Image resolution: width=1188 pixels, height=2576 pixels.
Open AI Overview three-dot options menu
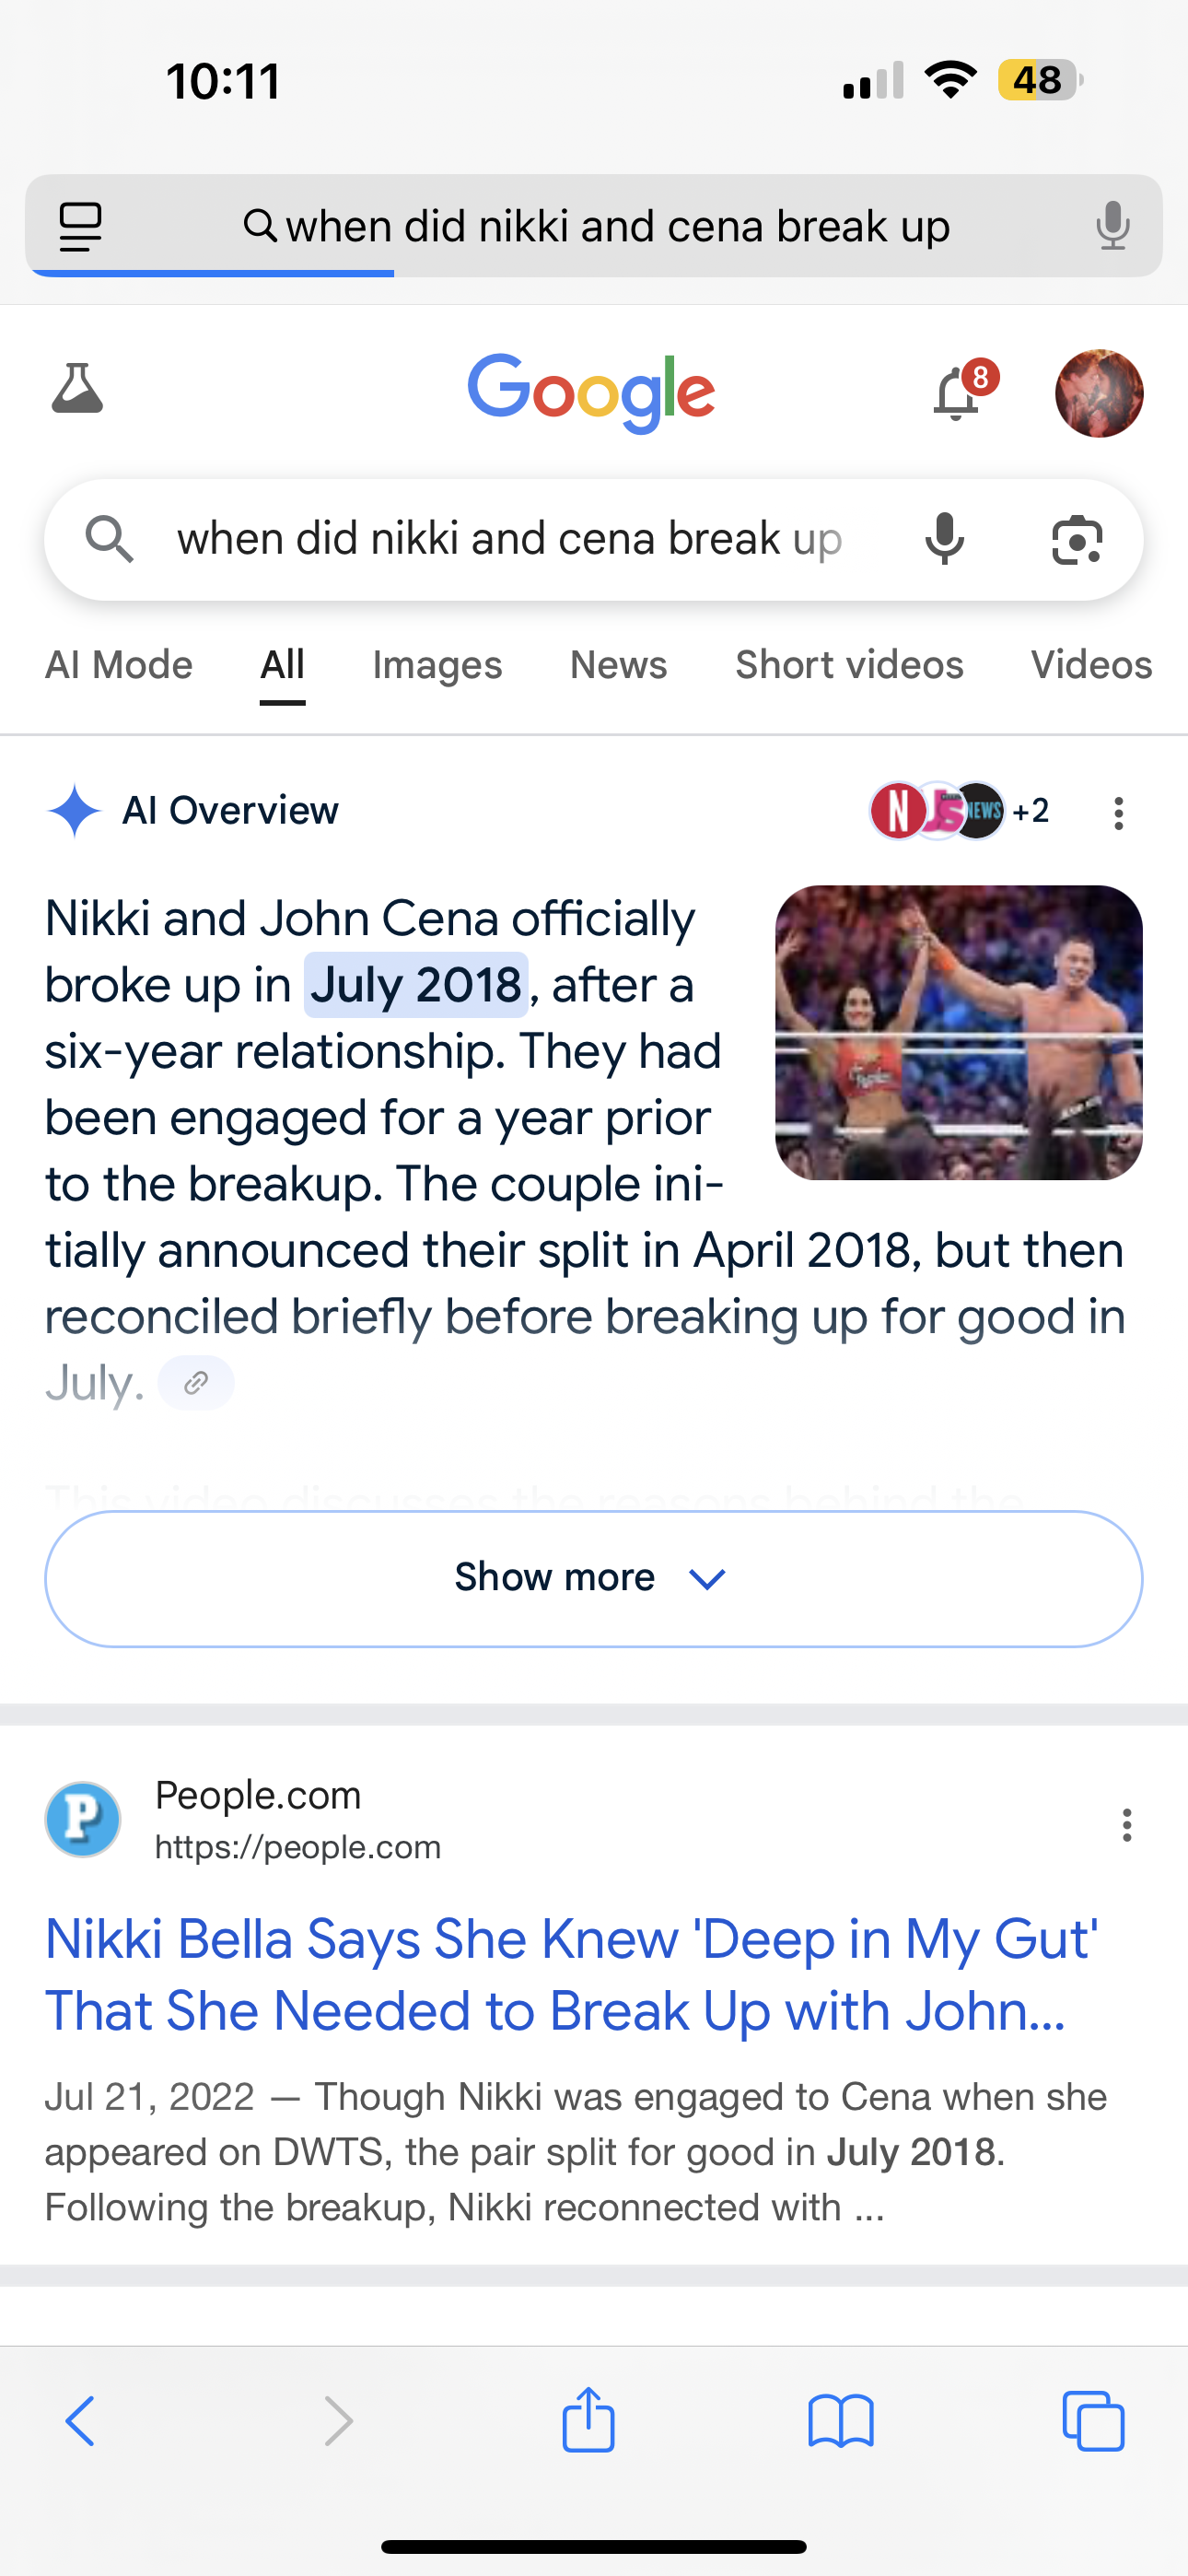point(1119,813)
